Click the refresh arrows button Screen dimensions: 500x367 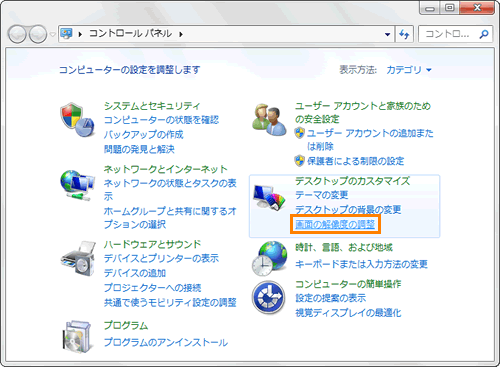[x=404, y=34]
